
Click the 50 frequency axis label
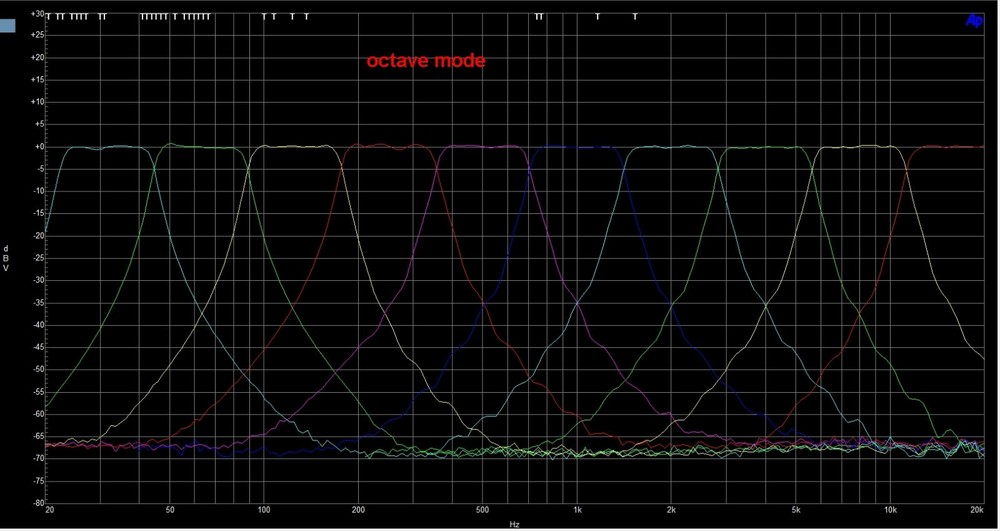point(170,511)
